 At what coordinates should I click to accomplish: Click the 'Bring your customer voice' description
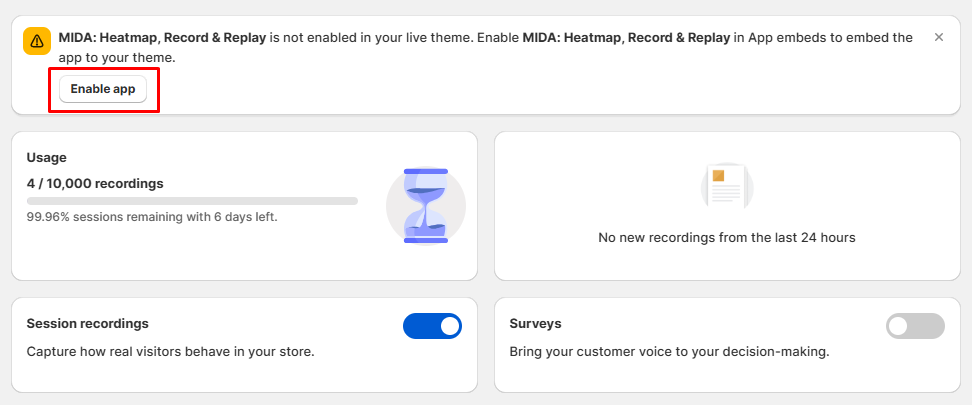(x=669, y=351)
